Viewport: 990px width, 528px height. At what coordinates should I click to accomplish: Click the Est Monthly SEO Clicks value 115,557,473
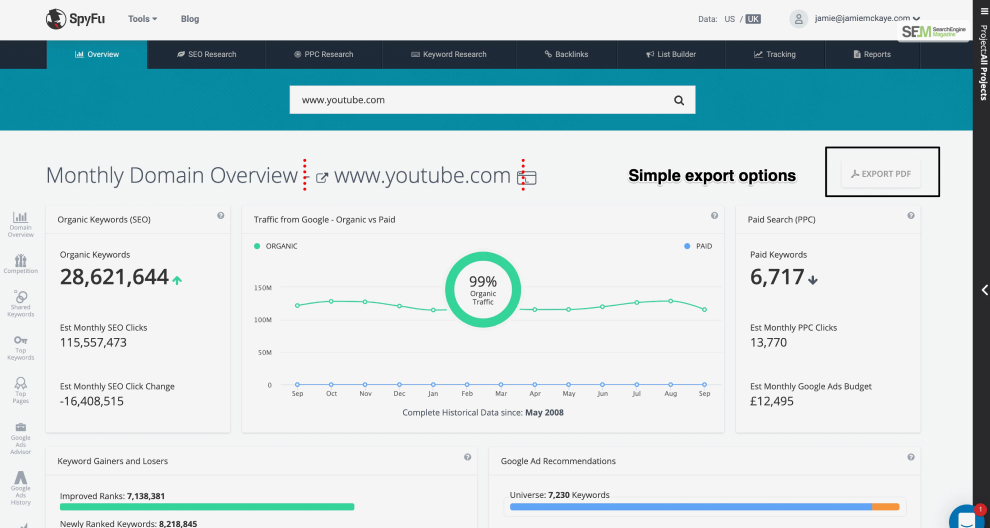(x=93, y=343)
